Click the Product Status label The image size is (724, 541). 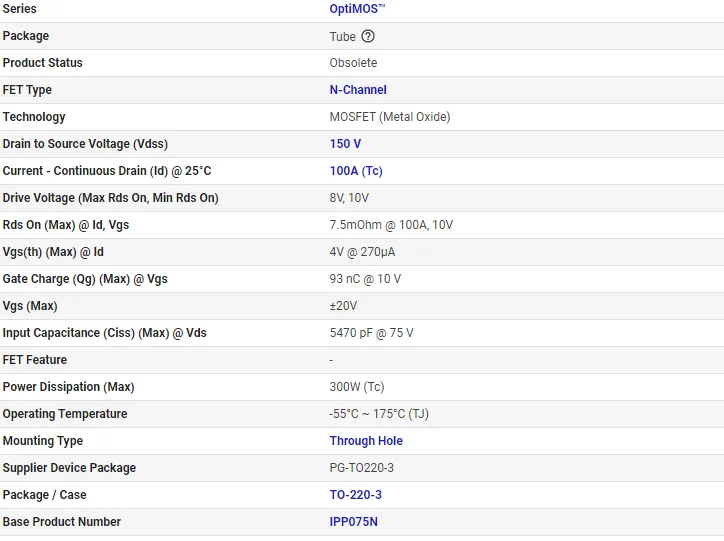point(43,63)
